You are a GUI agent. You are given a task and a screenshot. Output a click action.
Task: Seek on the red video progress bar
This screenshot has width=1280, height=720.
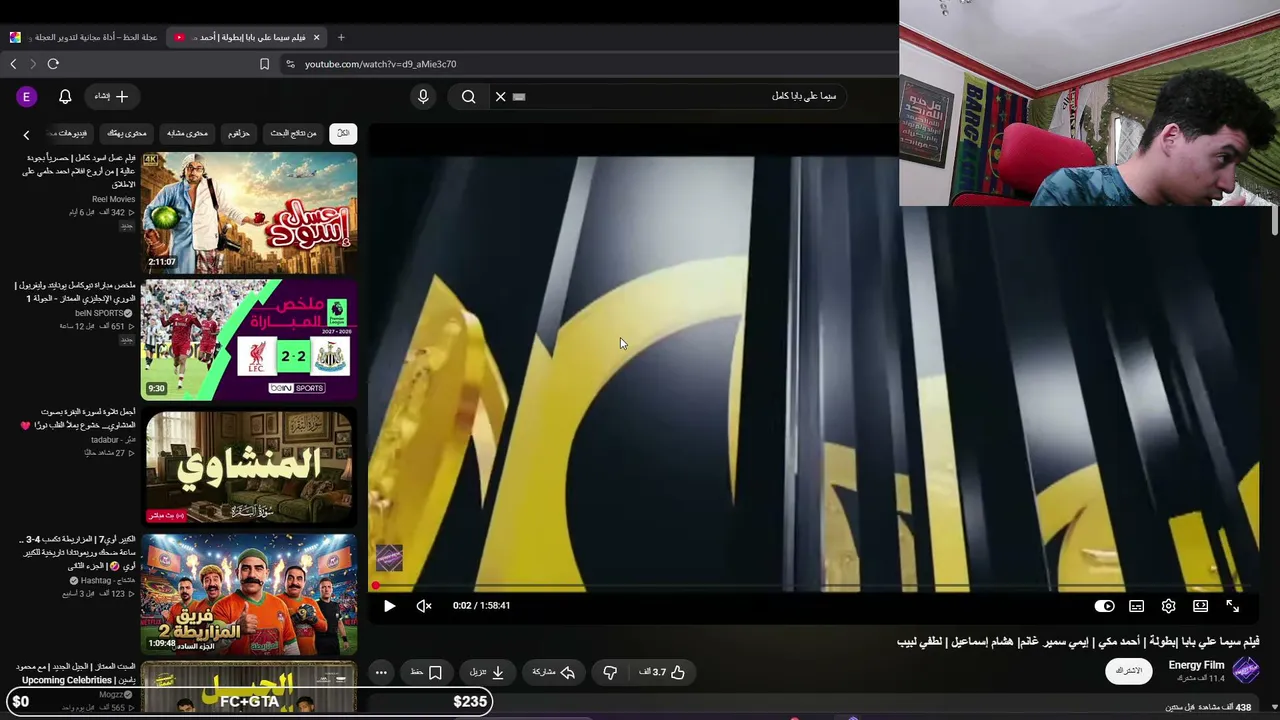coord(813,586)
